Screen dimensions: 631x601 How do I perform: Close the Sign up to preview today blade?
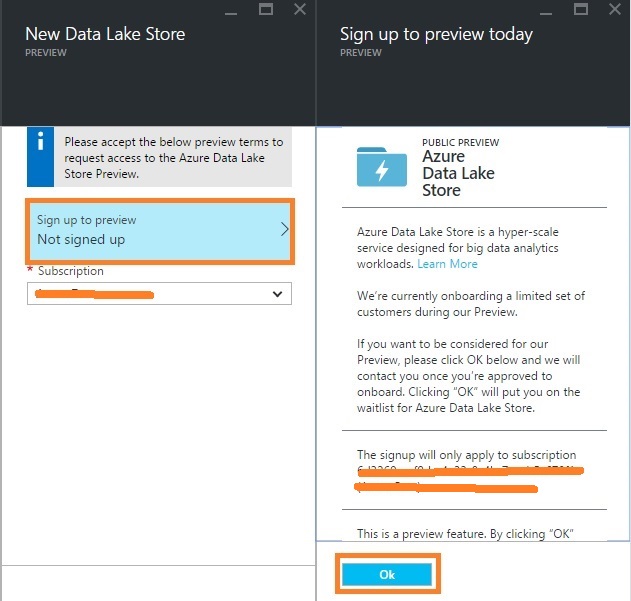coord(615,9)
